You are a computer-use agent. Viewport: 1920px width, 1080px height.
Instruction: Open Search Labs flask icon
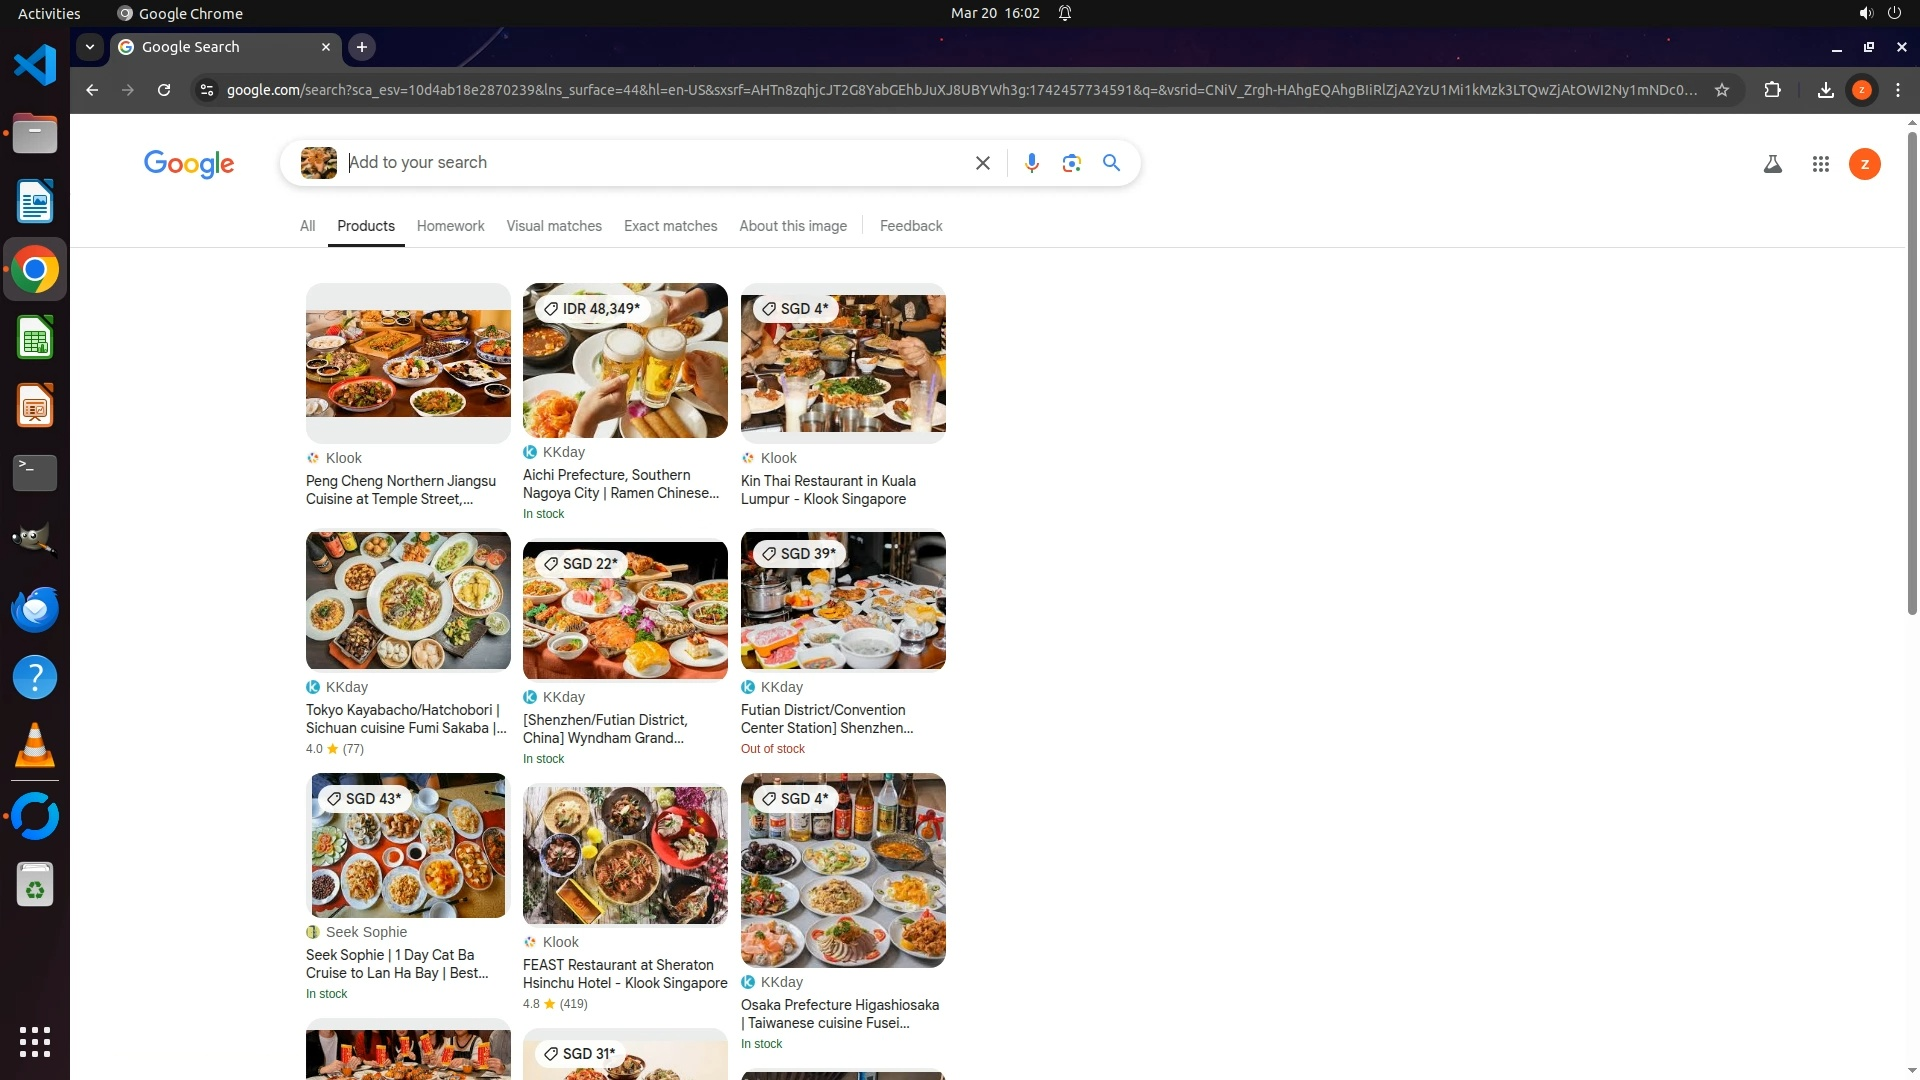click(x=1772, y=164)
